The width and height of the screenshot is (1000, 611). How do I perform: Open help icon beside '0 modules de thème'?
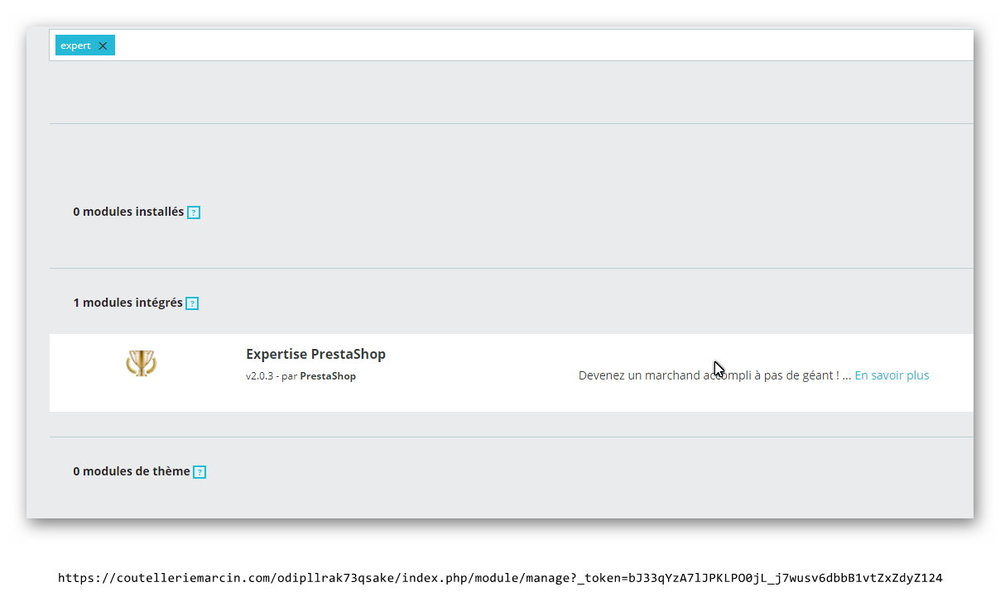tap(200, 472)
